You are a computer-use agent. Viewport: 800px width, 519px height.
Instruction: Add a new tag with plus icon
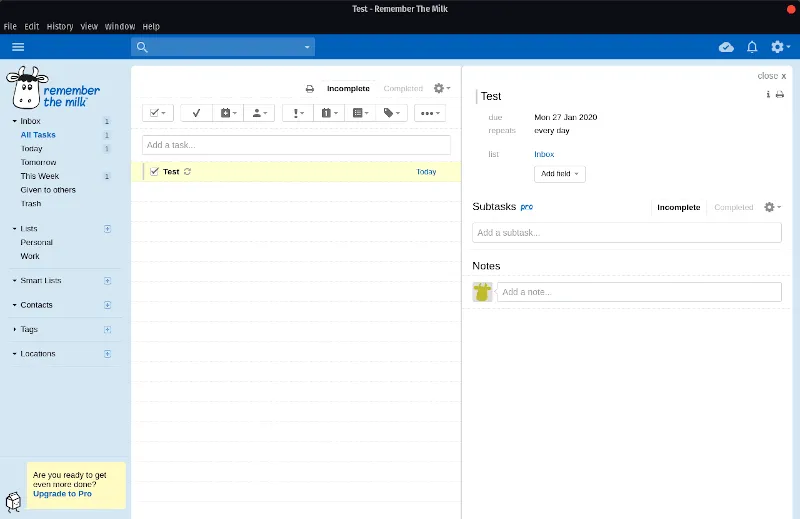(107, 330)
